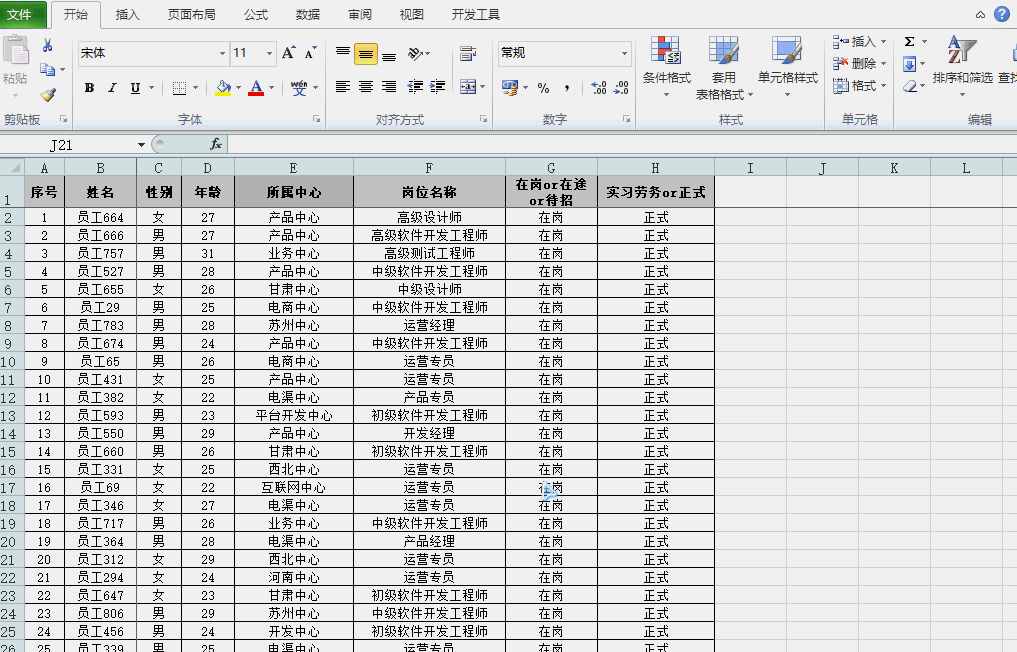Switch to 公式 tab
The height and width of the screenshot is (652, 1017).
(x=256, y=14)
